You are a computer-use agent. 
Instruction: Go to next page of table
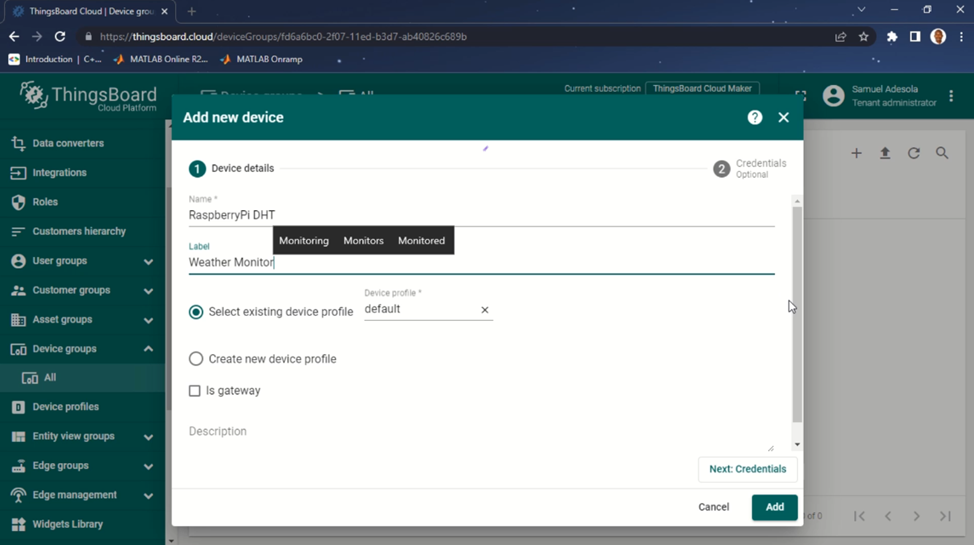tap(916, 516)
